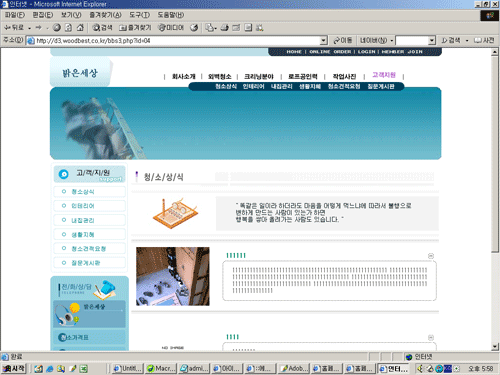Click the 이동 Go button
This screenshot has height=375, width=500.
[x=343, y=40]
